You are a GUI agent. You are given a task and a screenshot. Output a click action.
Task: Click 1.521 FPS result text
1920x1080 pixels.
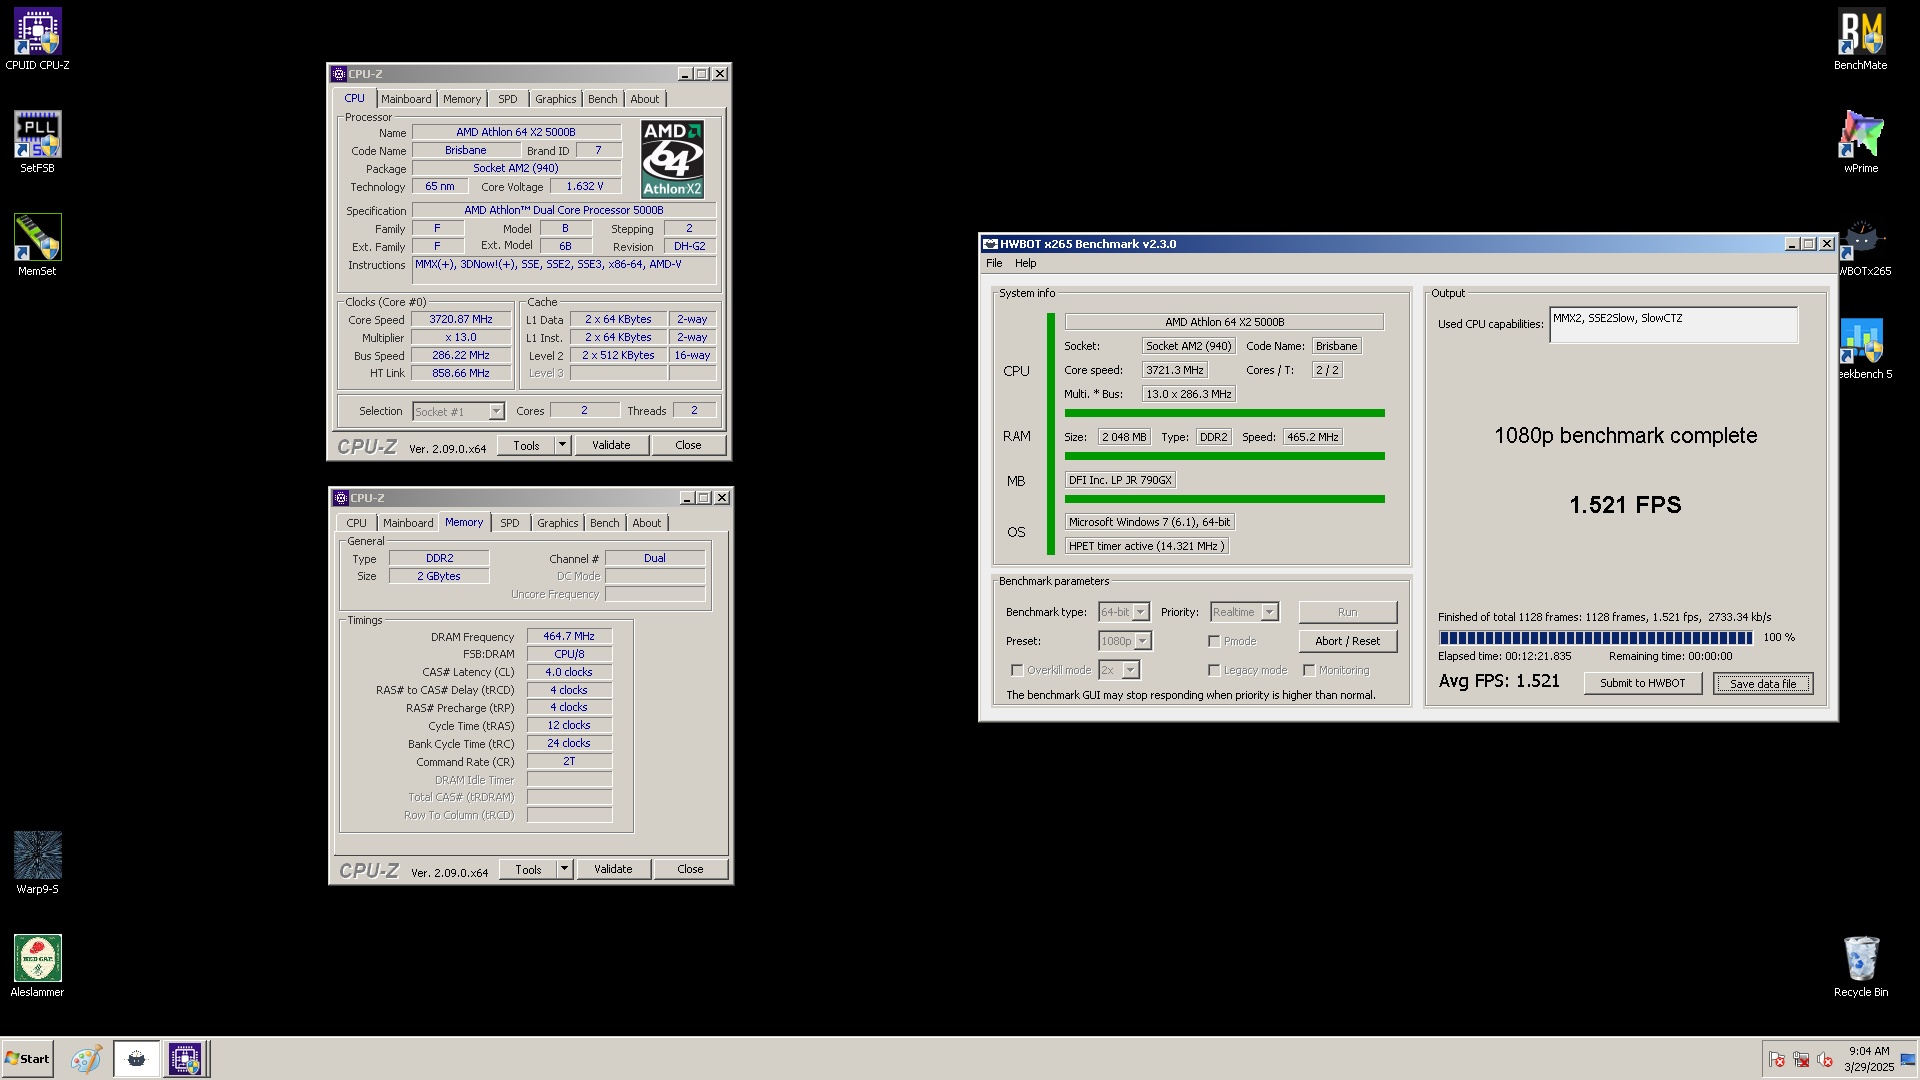[x=1625, y=505]
